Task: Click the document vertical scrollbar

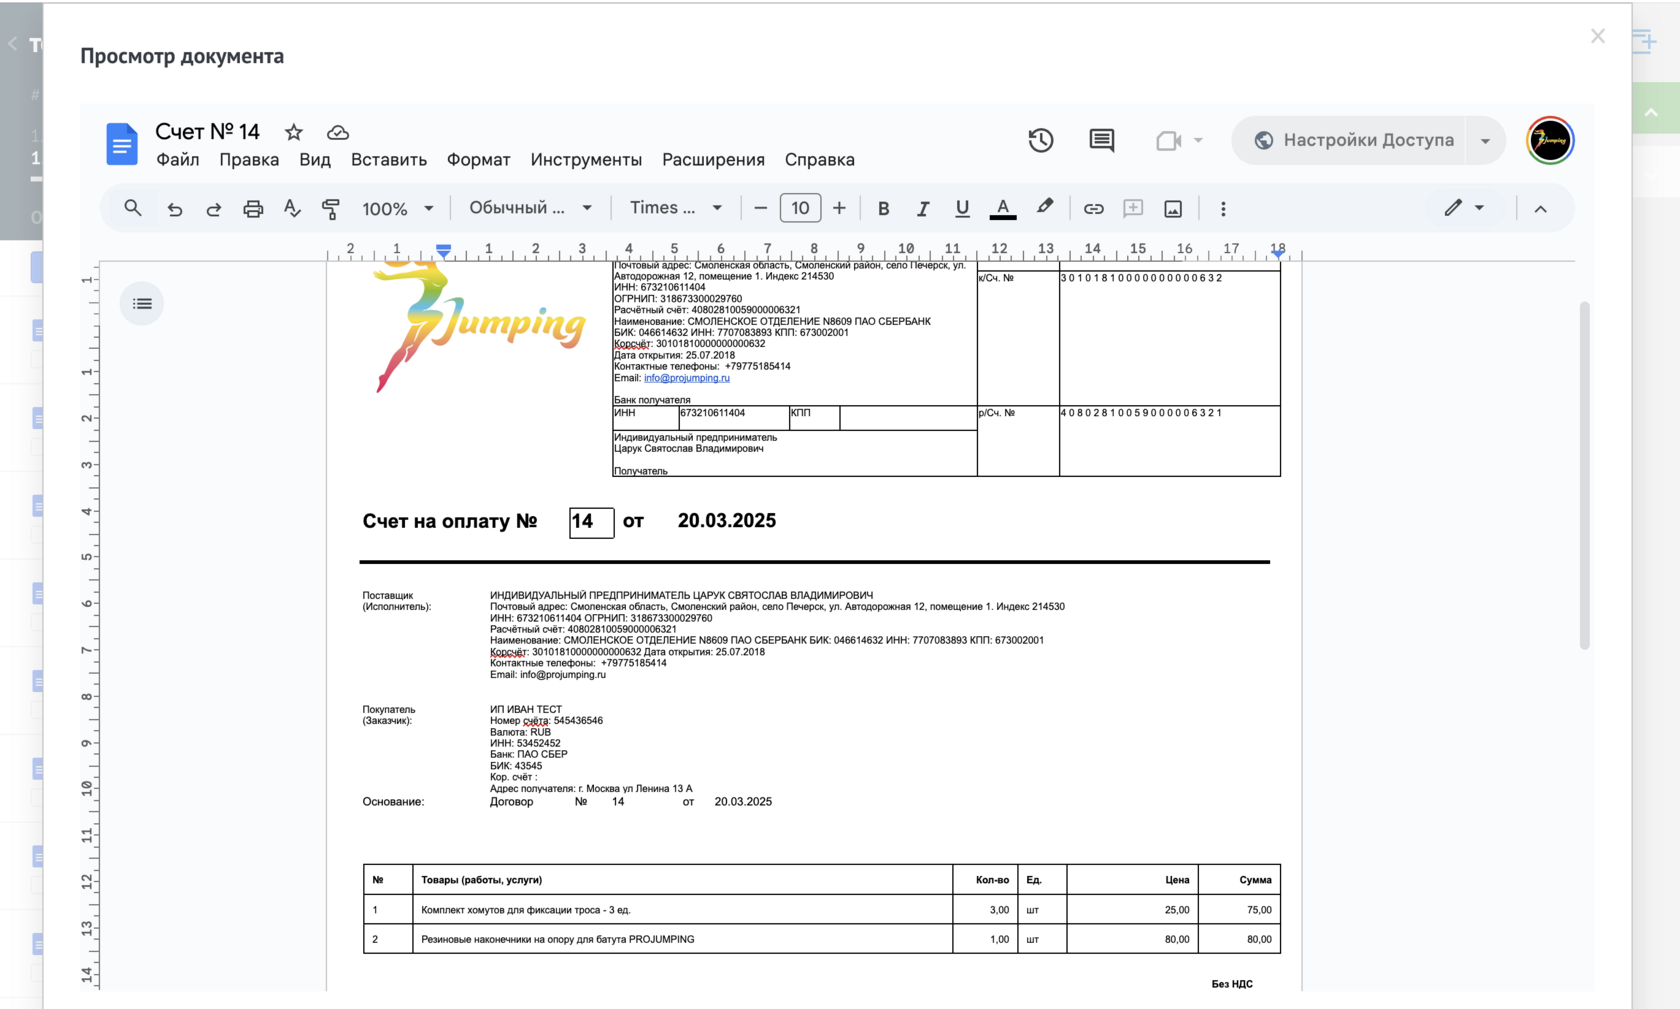Action: pyautogui.click(x=1585, y=475)
